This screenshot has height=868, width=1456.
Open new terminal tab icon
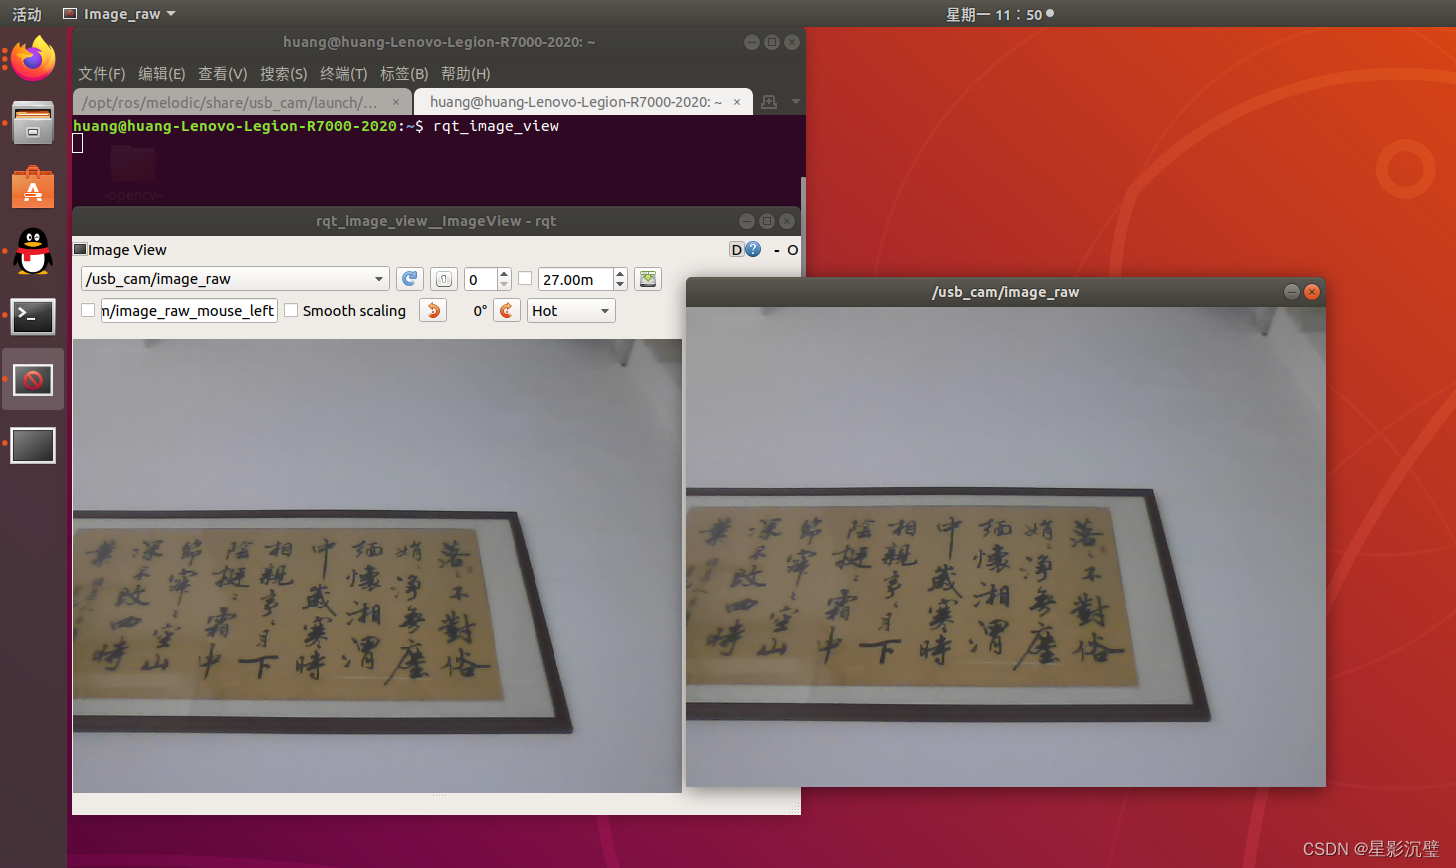pos(769,102)
